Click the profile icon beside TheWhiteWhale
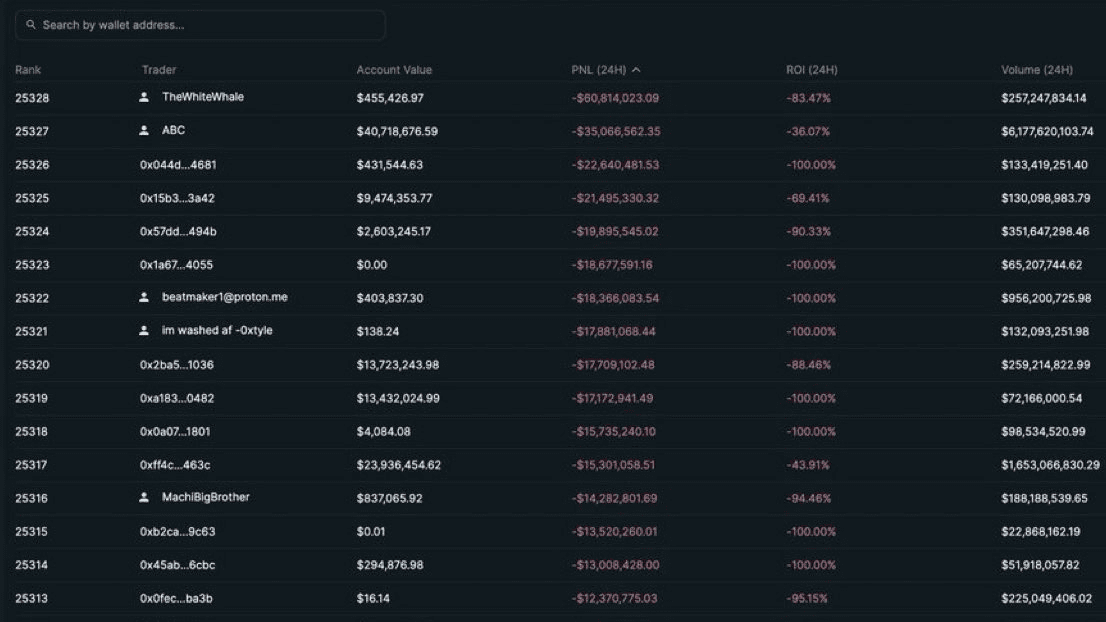Screen dimensions: 1106x622 point(144,97)
